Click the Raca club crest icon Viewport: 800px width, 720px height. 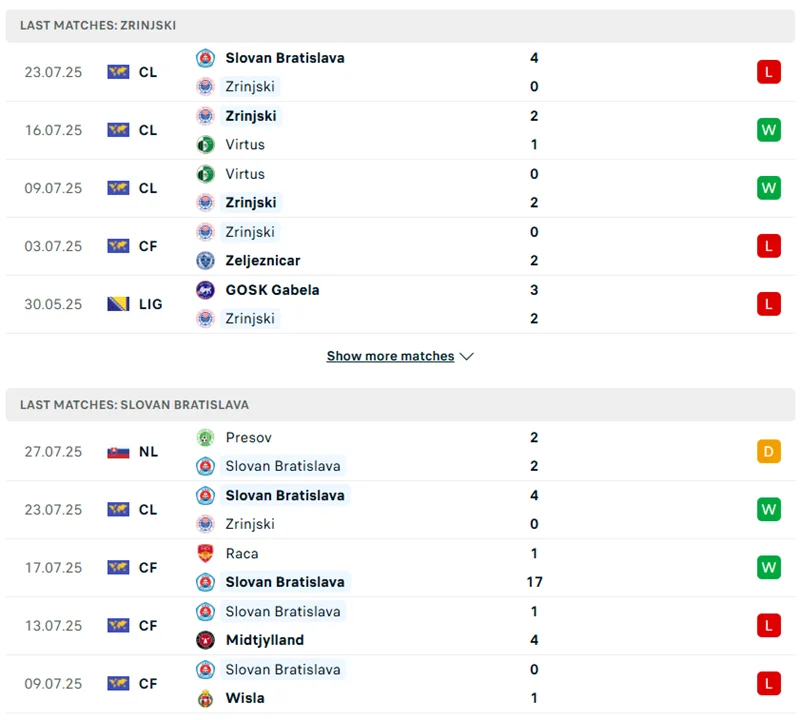205,553
